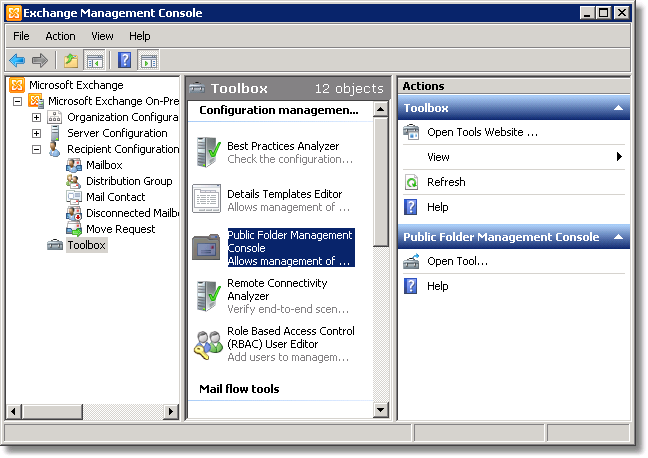Open the View menu in menu bar
The height and width of the screenshot is (458, 648).
click(x=102, y=36)
